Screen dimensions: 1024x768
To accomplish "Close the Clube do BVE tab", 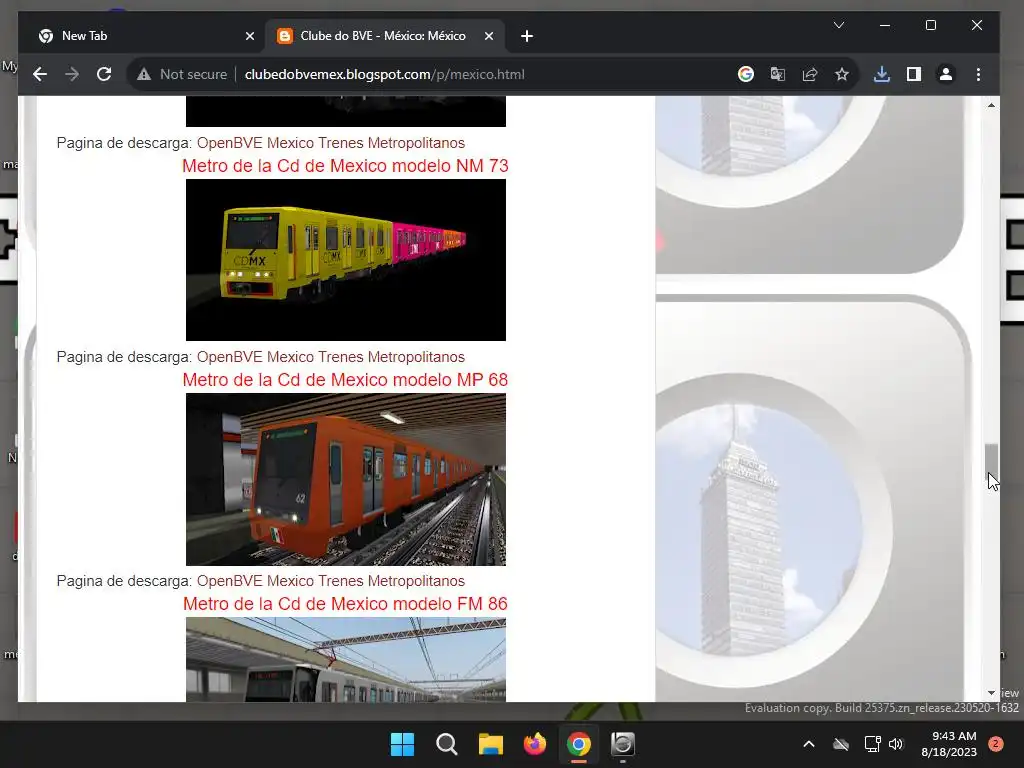I will 488,37.
